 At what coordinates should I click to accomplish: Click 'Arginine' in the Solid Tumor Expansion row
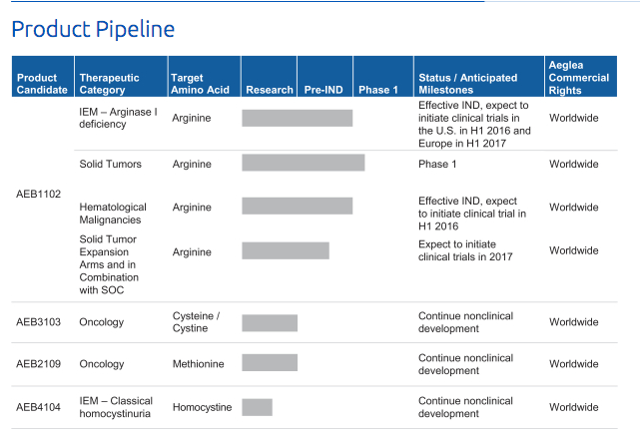pyautogui.click(x=192, y=252)
